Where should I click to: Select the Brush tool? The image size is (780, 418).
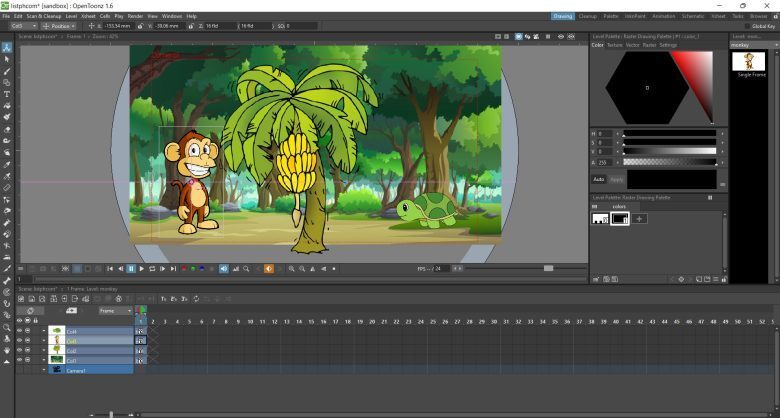click(7, 71)
